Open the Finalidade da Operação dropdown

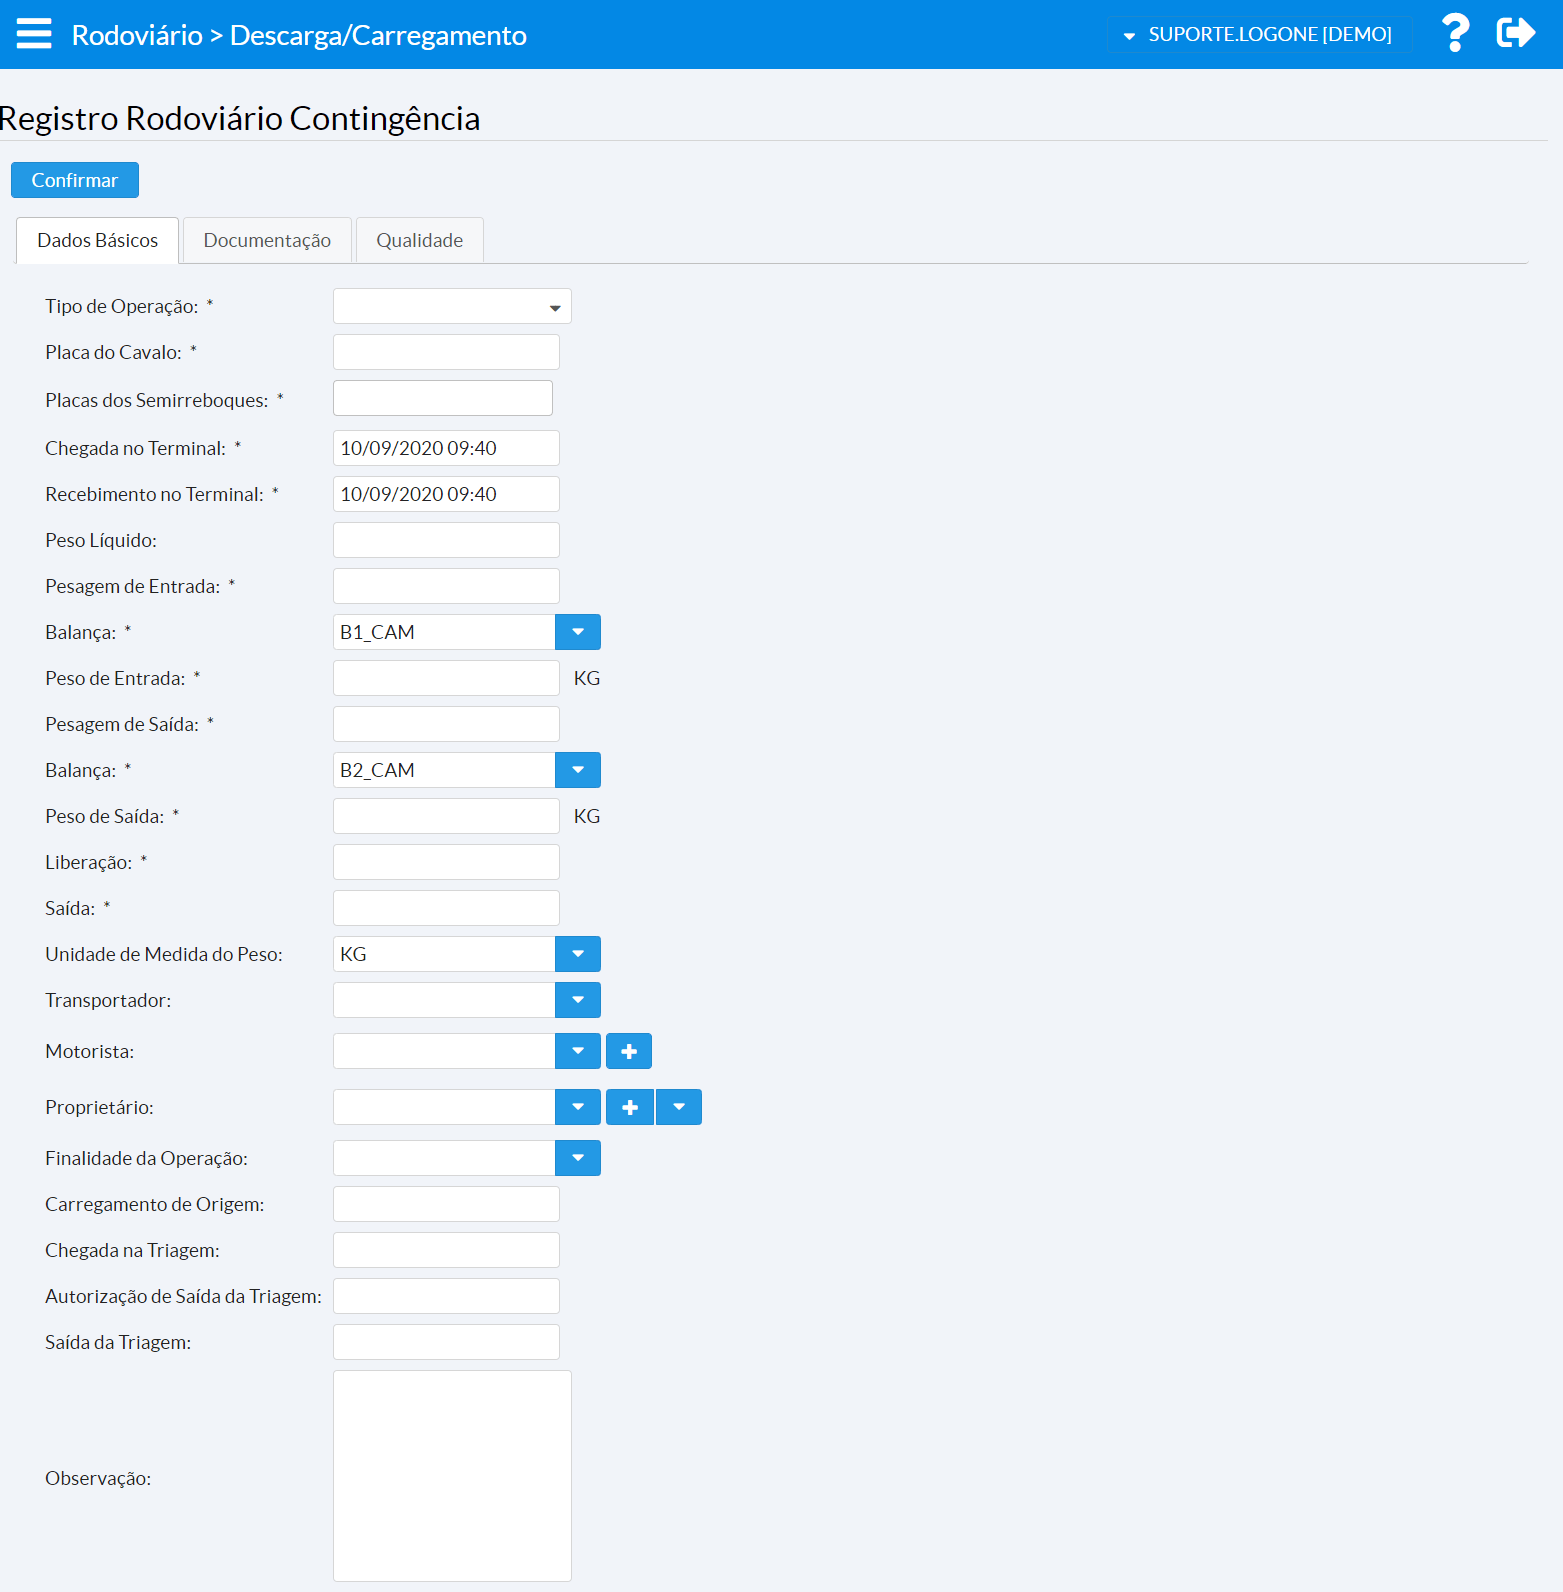click(578, 1158)
